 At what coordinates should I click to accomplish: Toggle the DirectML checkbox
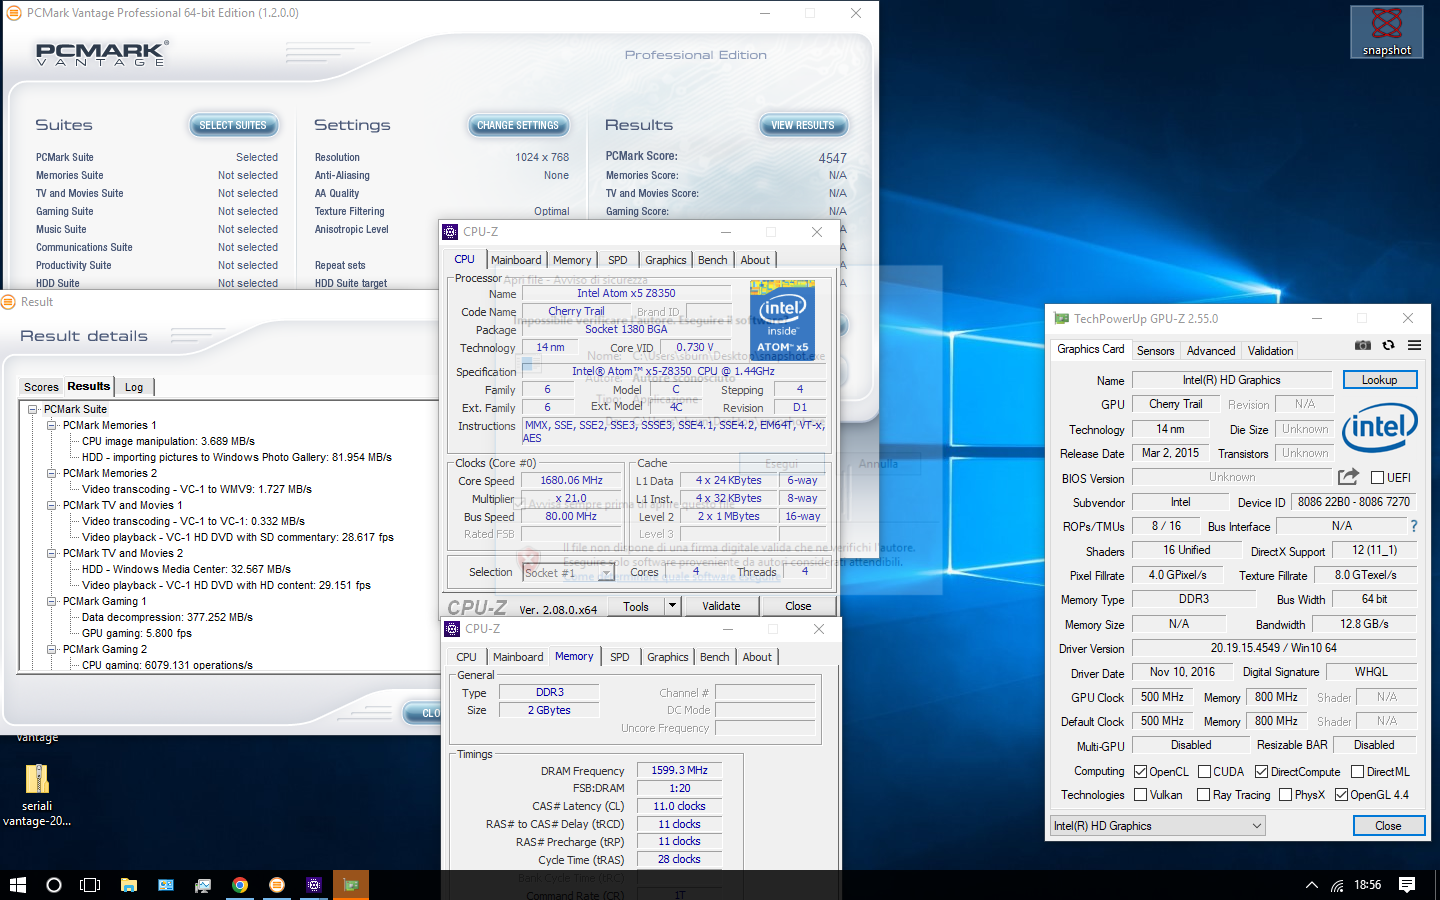click(1357, 772)
